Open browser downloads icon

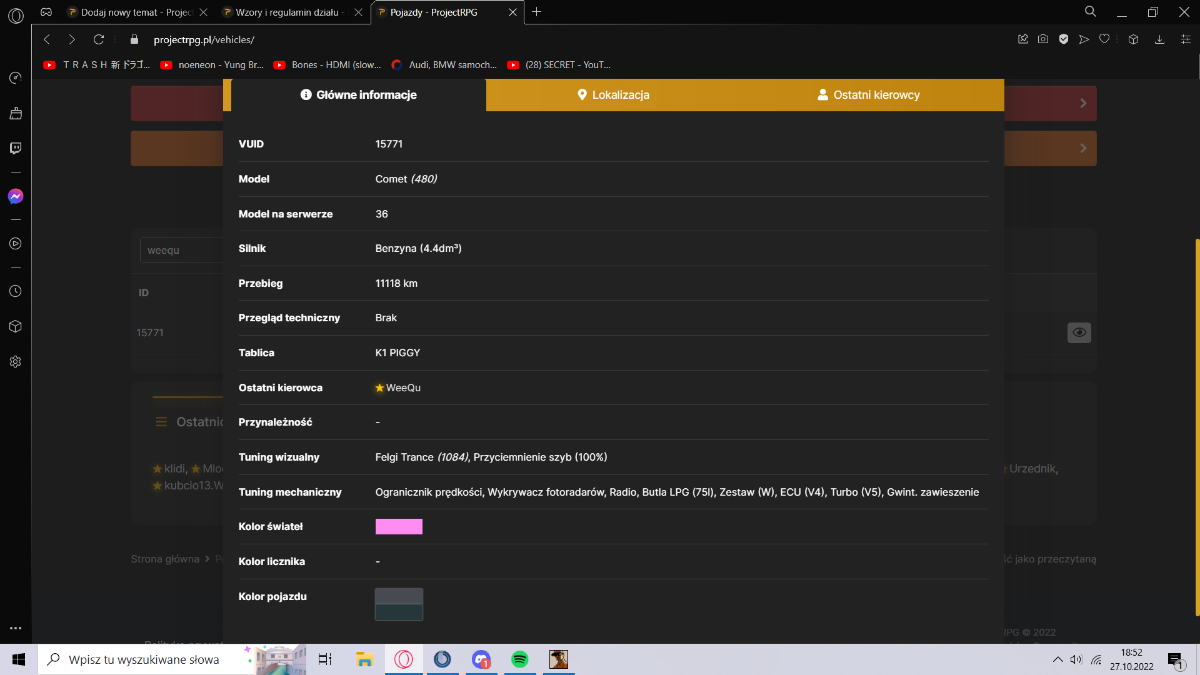[1159, 39]
